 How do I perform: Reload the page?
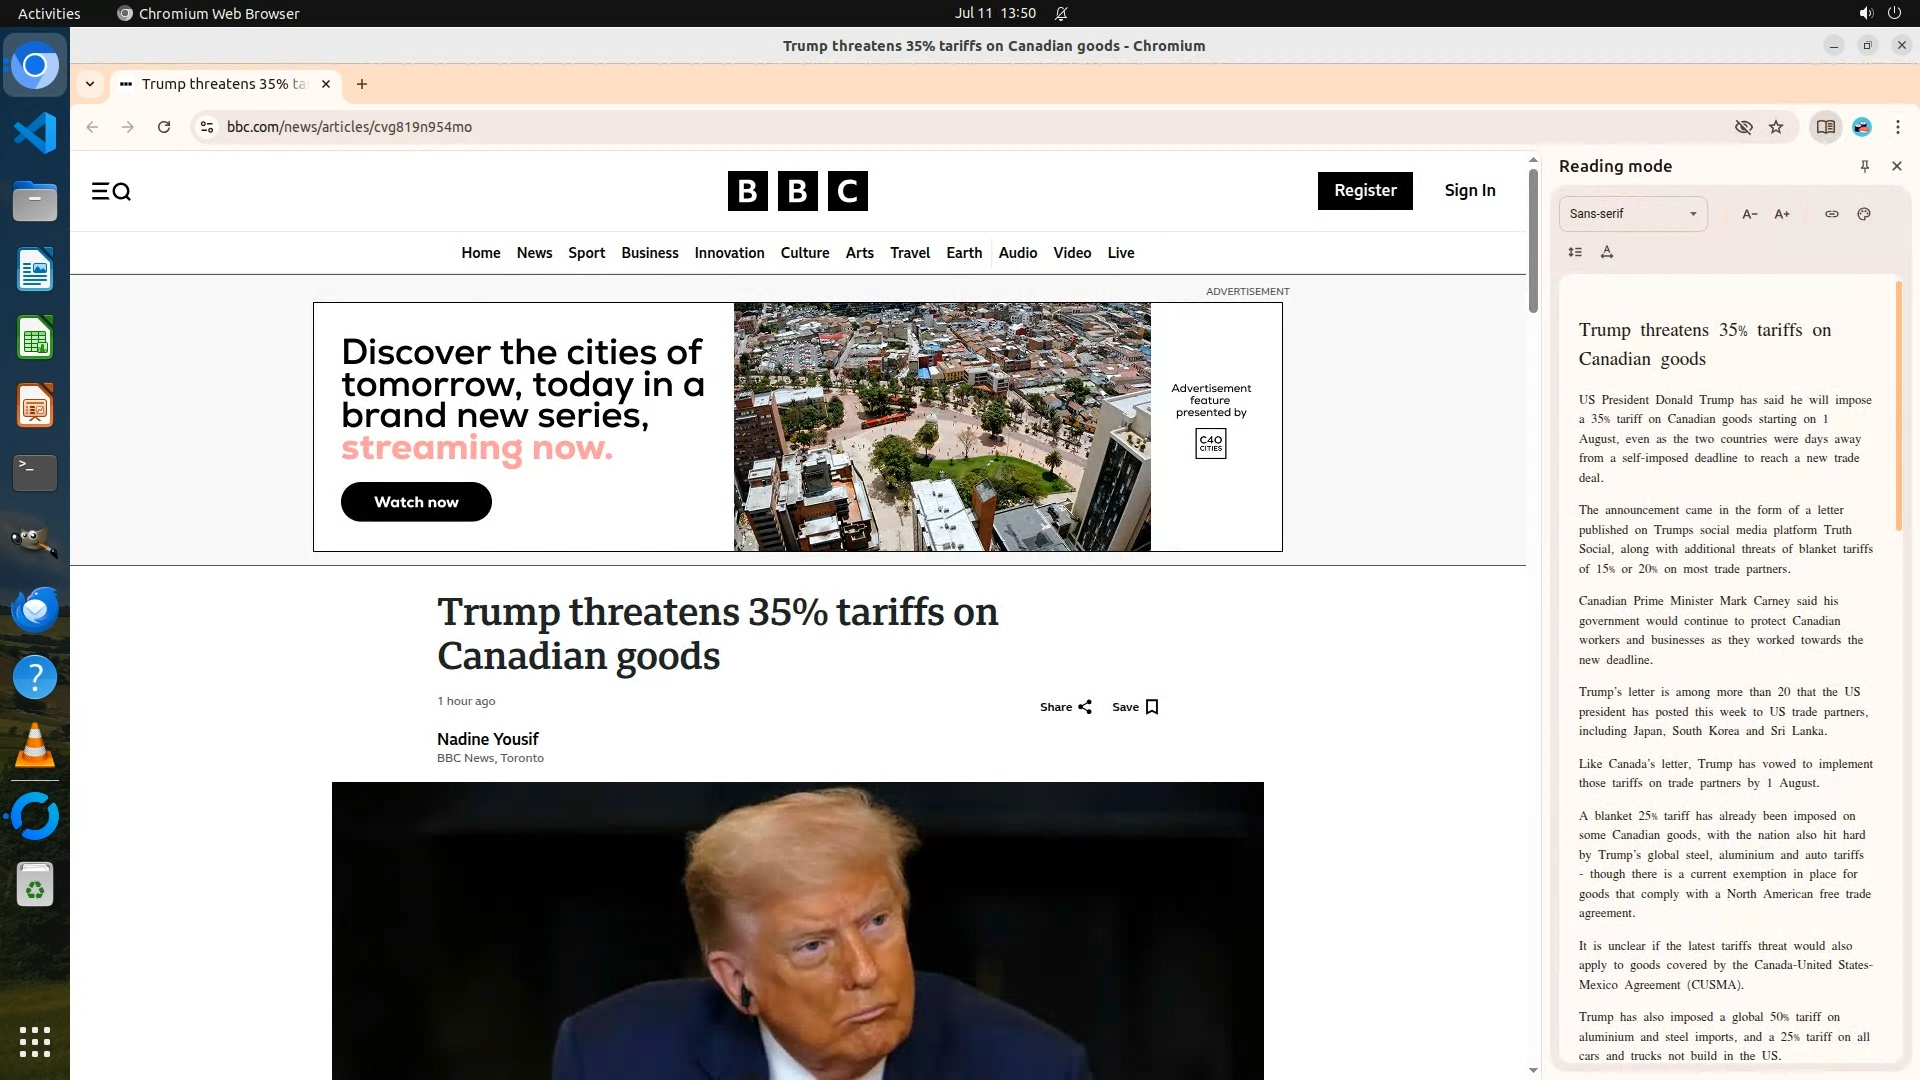(164, 127)
